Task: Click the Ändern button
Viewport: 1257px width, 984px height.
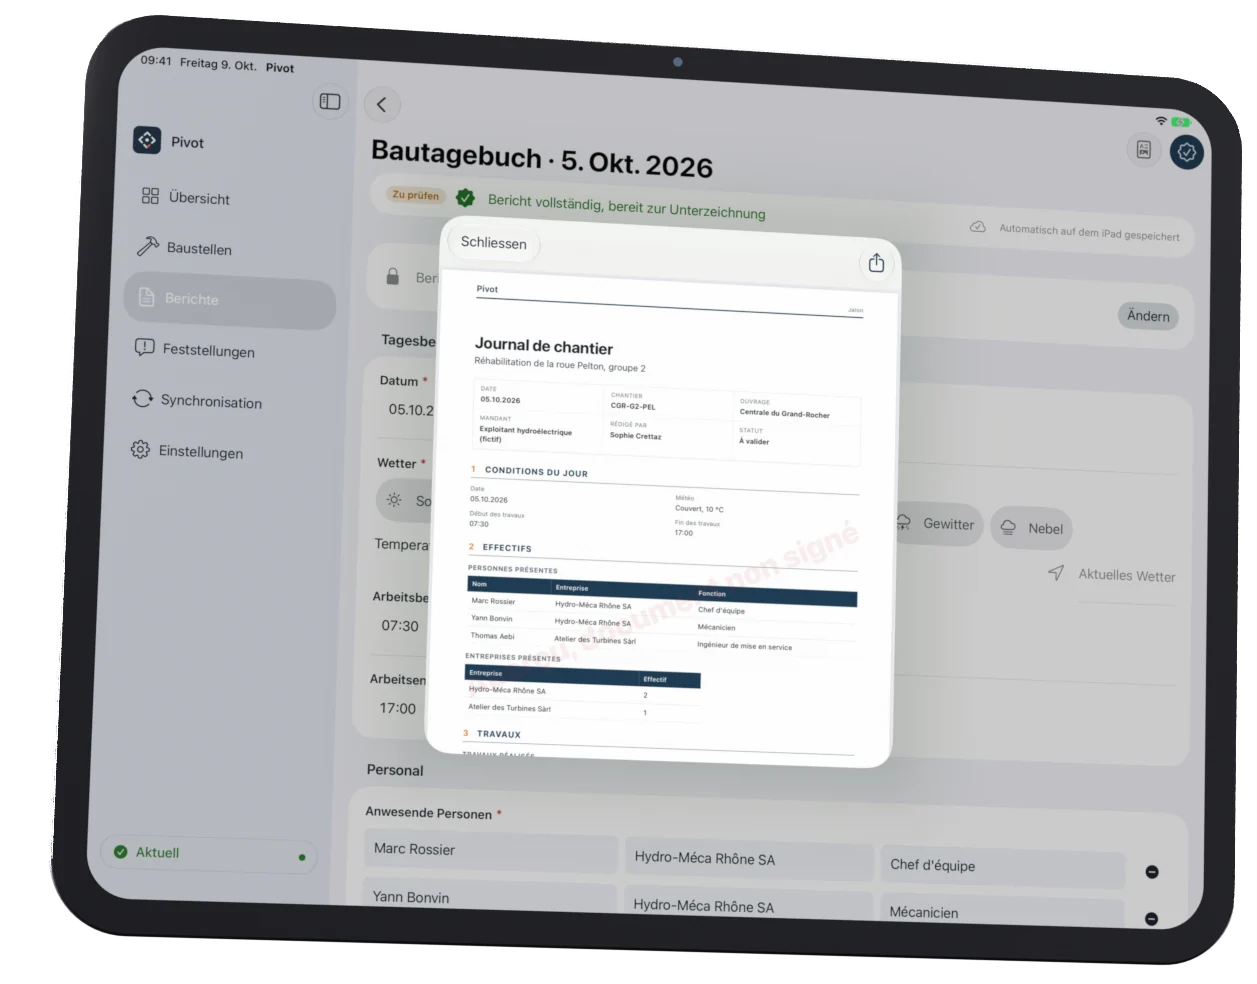Action: point(1148,316)
